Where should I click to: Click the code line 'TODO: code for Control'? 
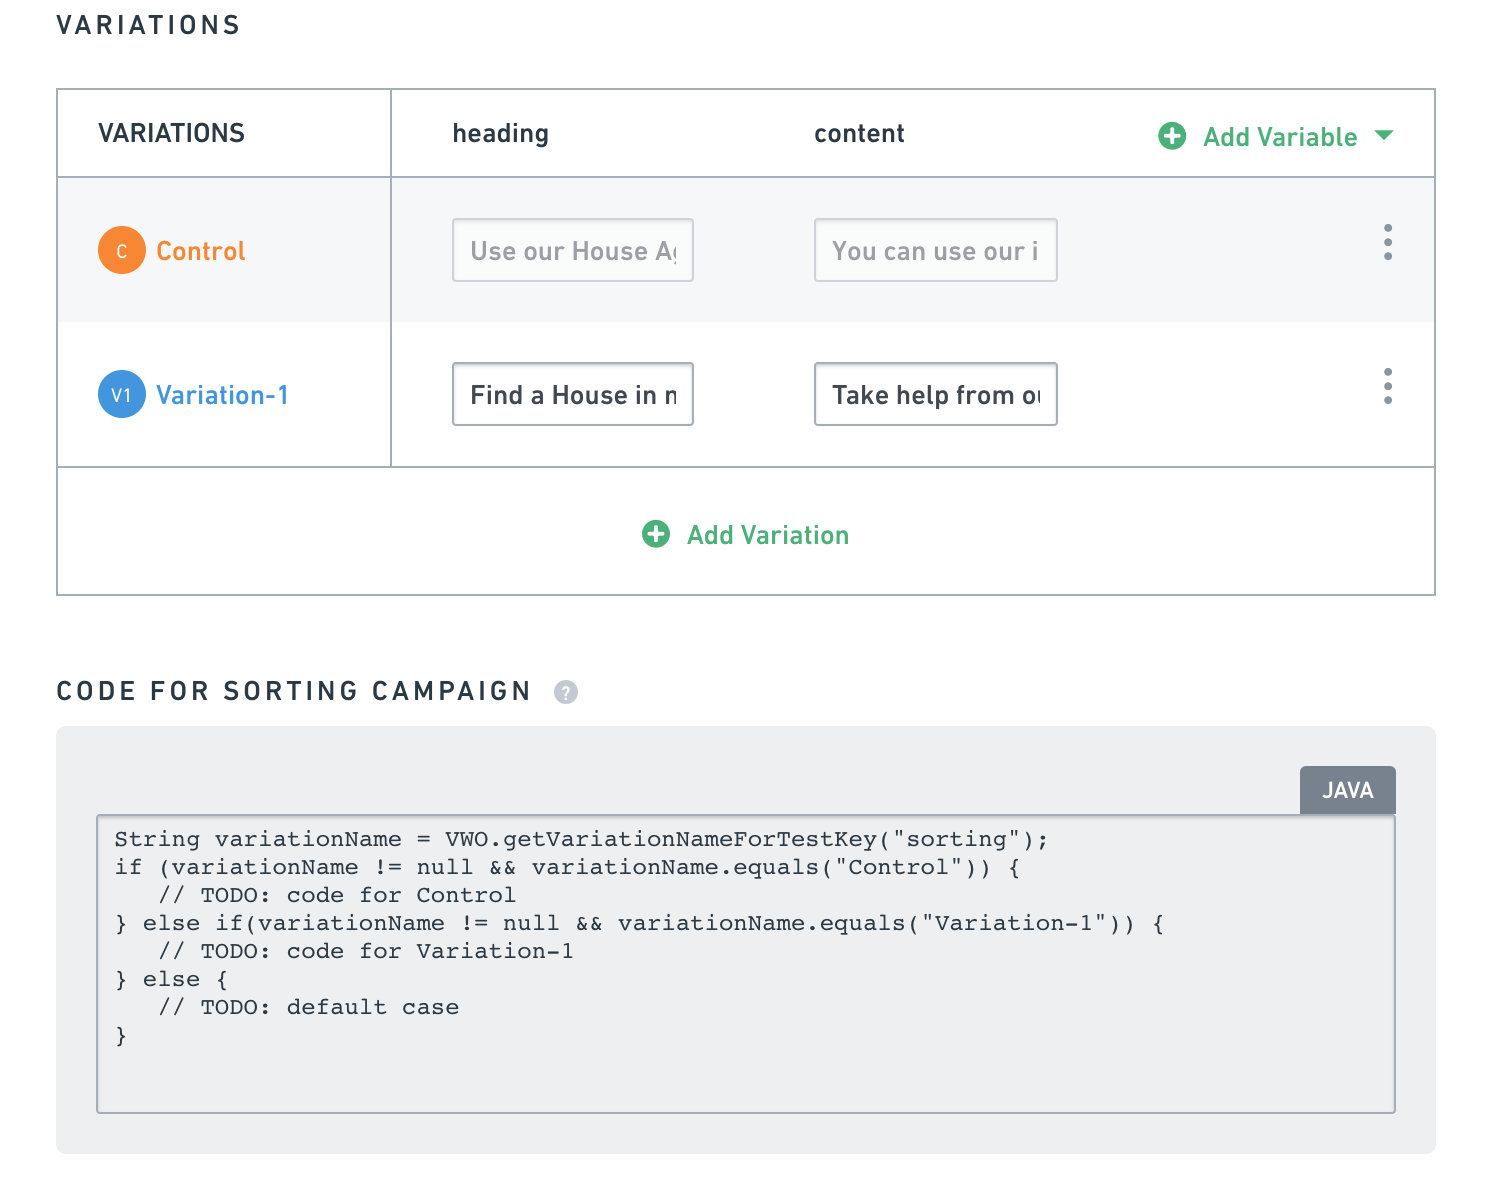(337, 895)
